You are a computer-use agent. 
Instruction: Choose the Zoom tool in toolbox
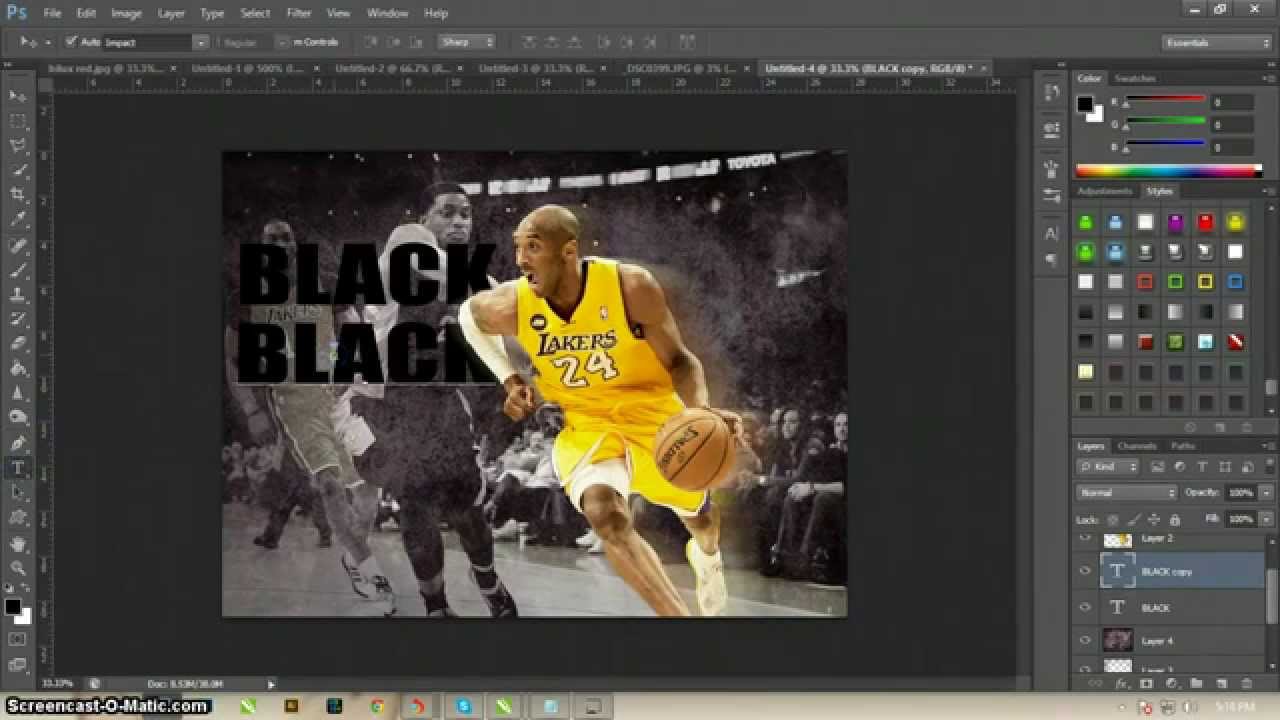(18, 569)
